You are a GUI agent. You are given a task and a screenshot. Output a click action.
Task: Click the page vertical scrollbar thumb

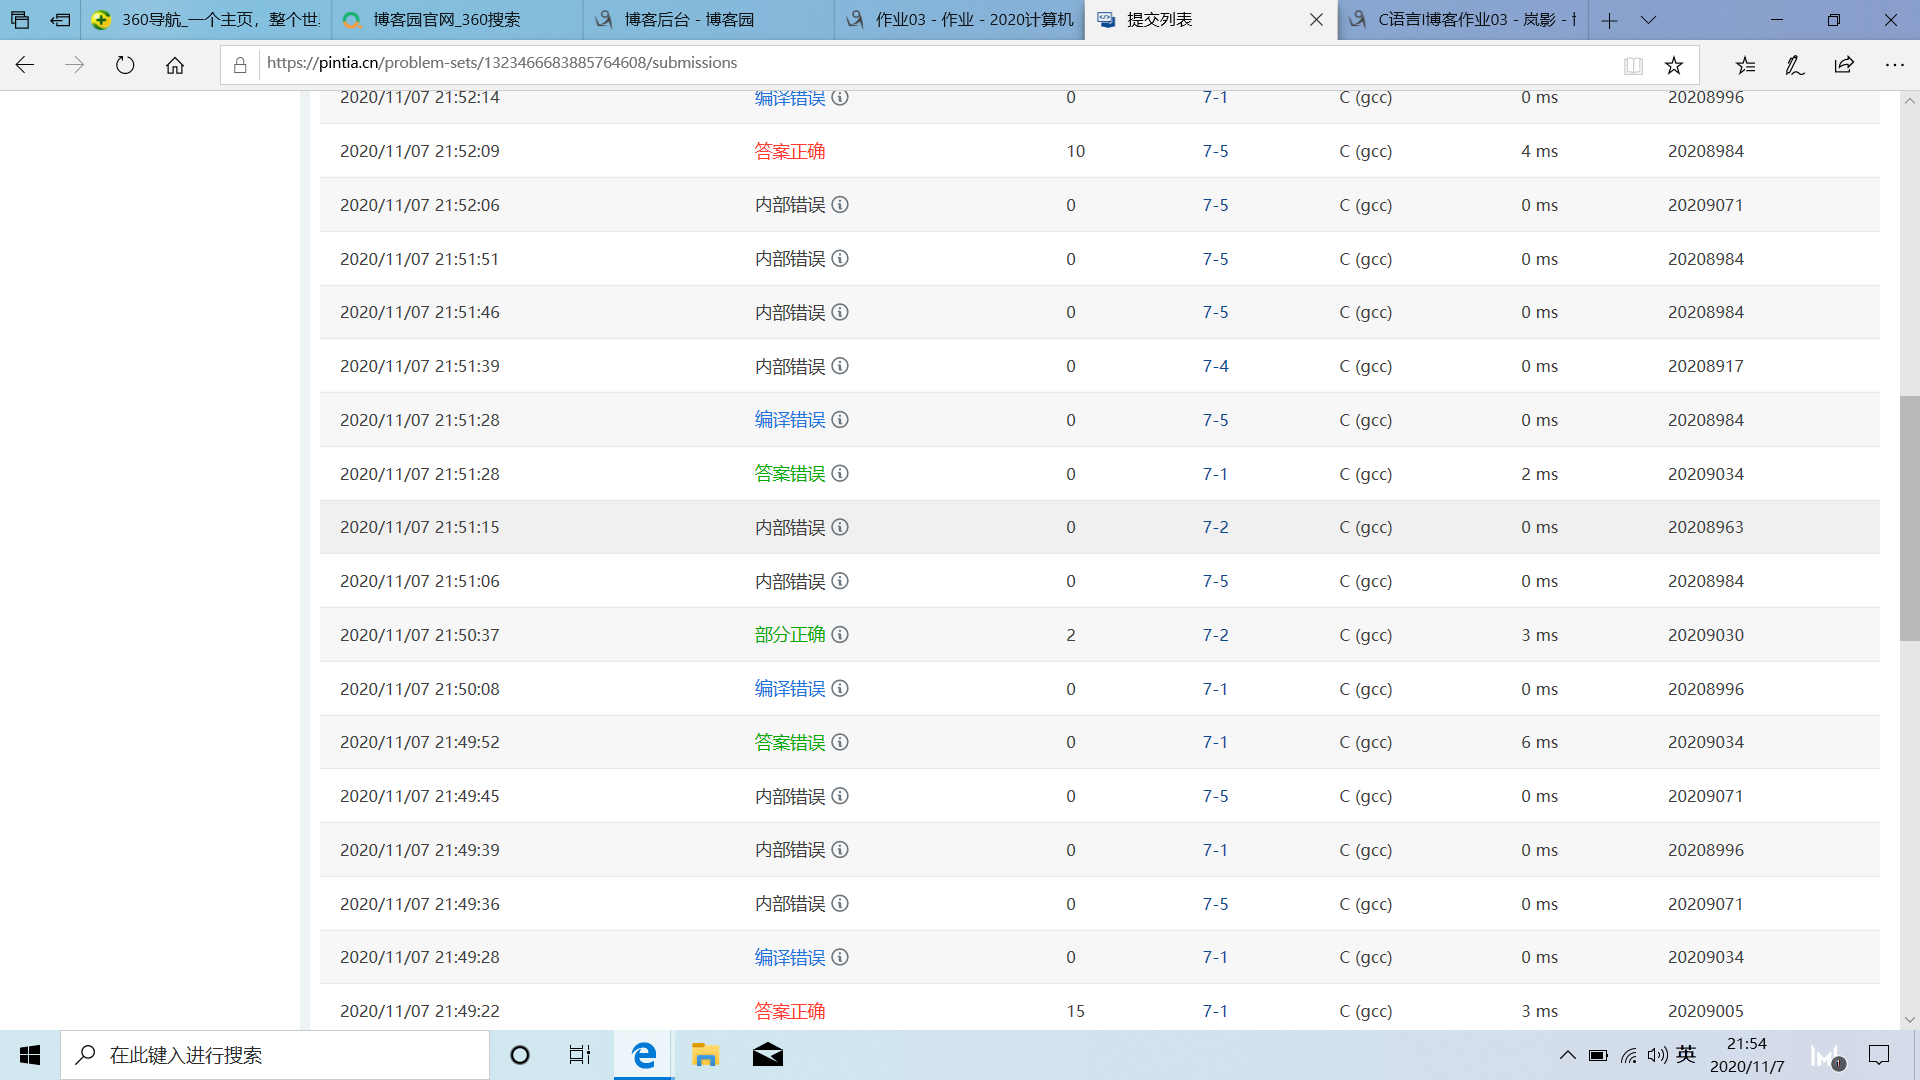click(x=1909, y=518)
